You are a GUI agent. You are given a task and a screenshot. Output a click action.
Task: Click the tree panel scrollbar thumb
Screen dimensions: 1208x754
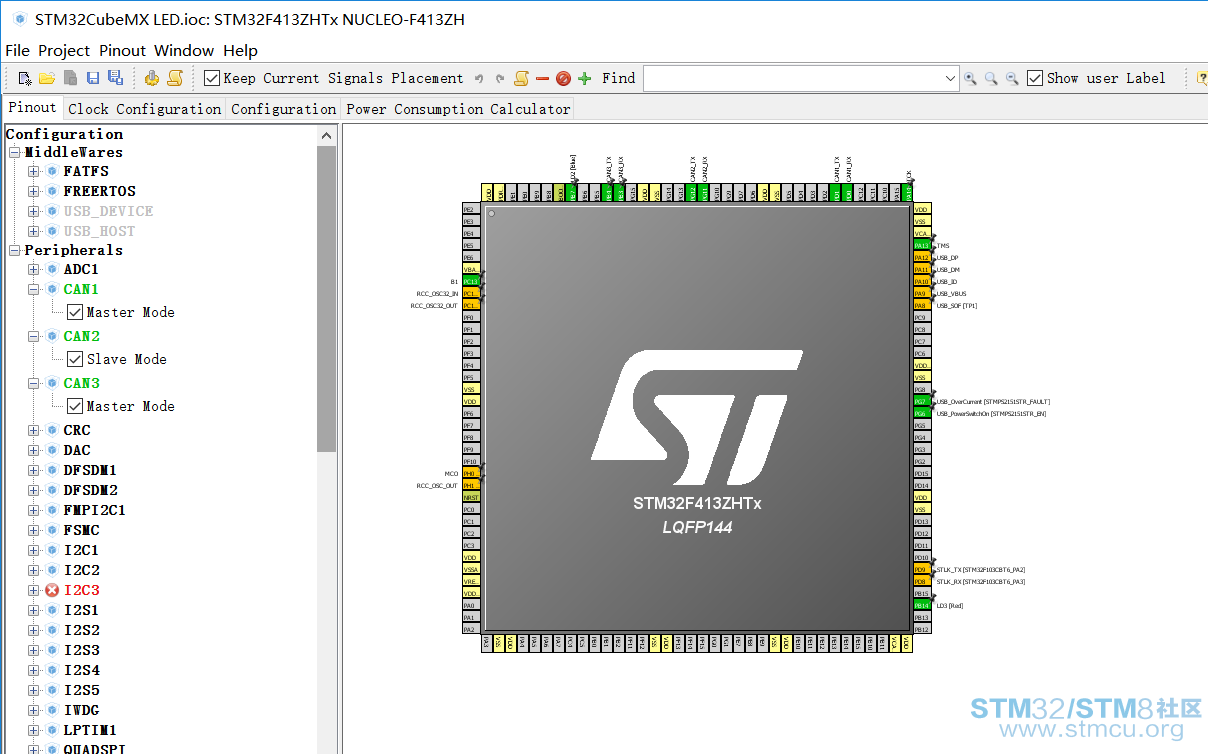[x=327, y=298]
